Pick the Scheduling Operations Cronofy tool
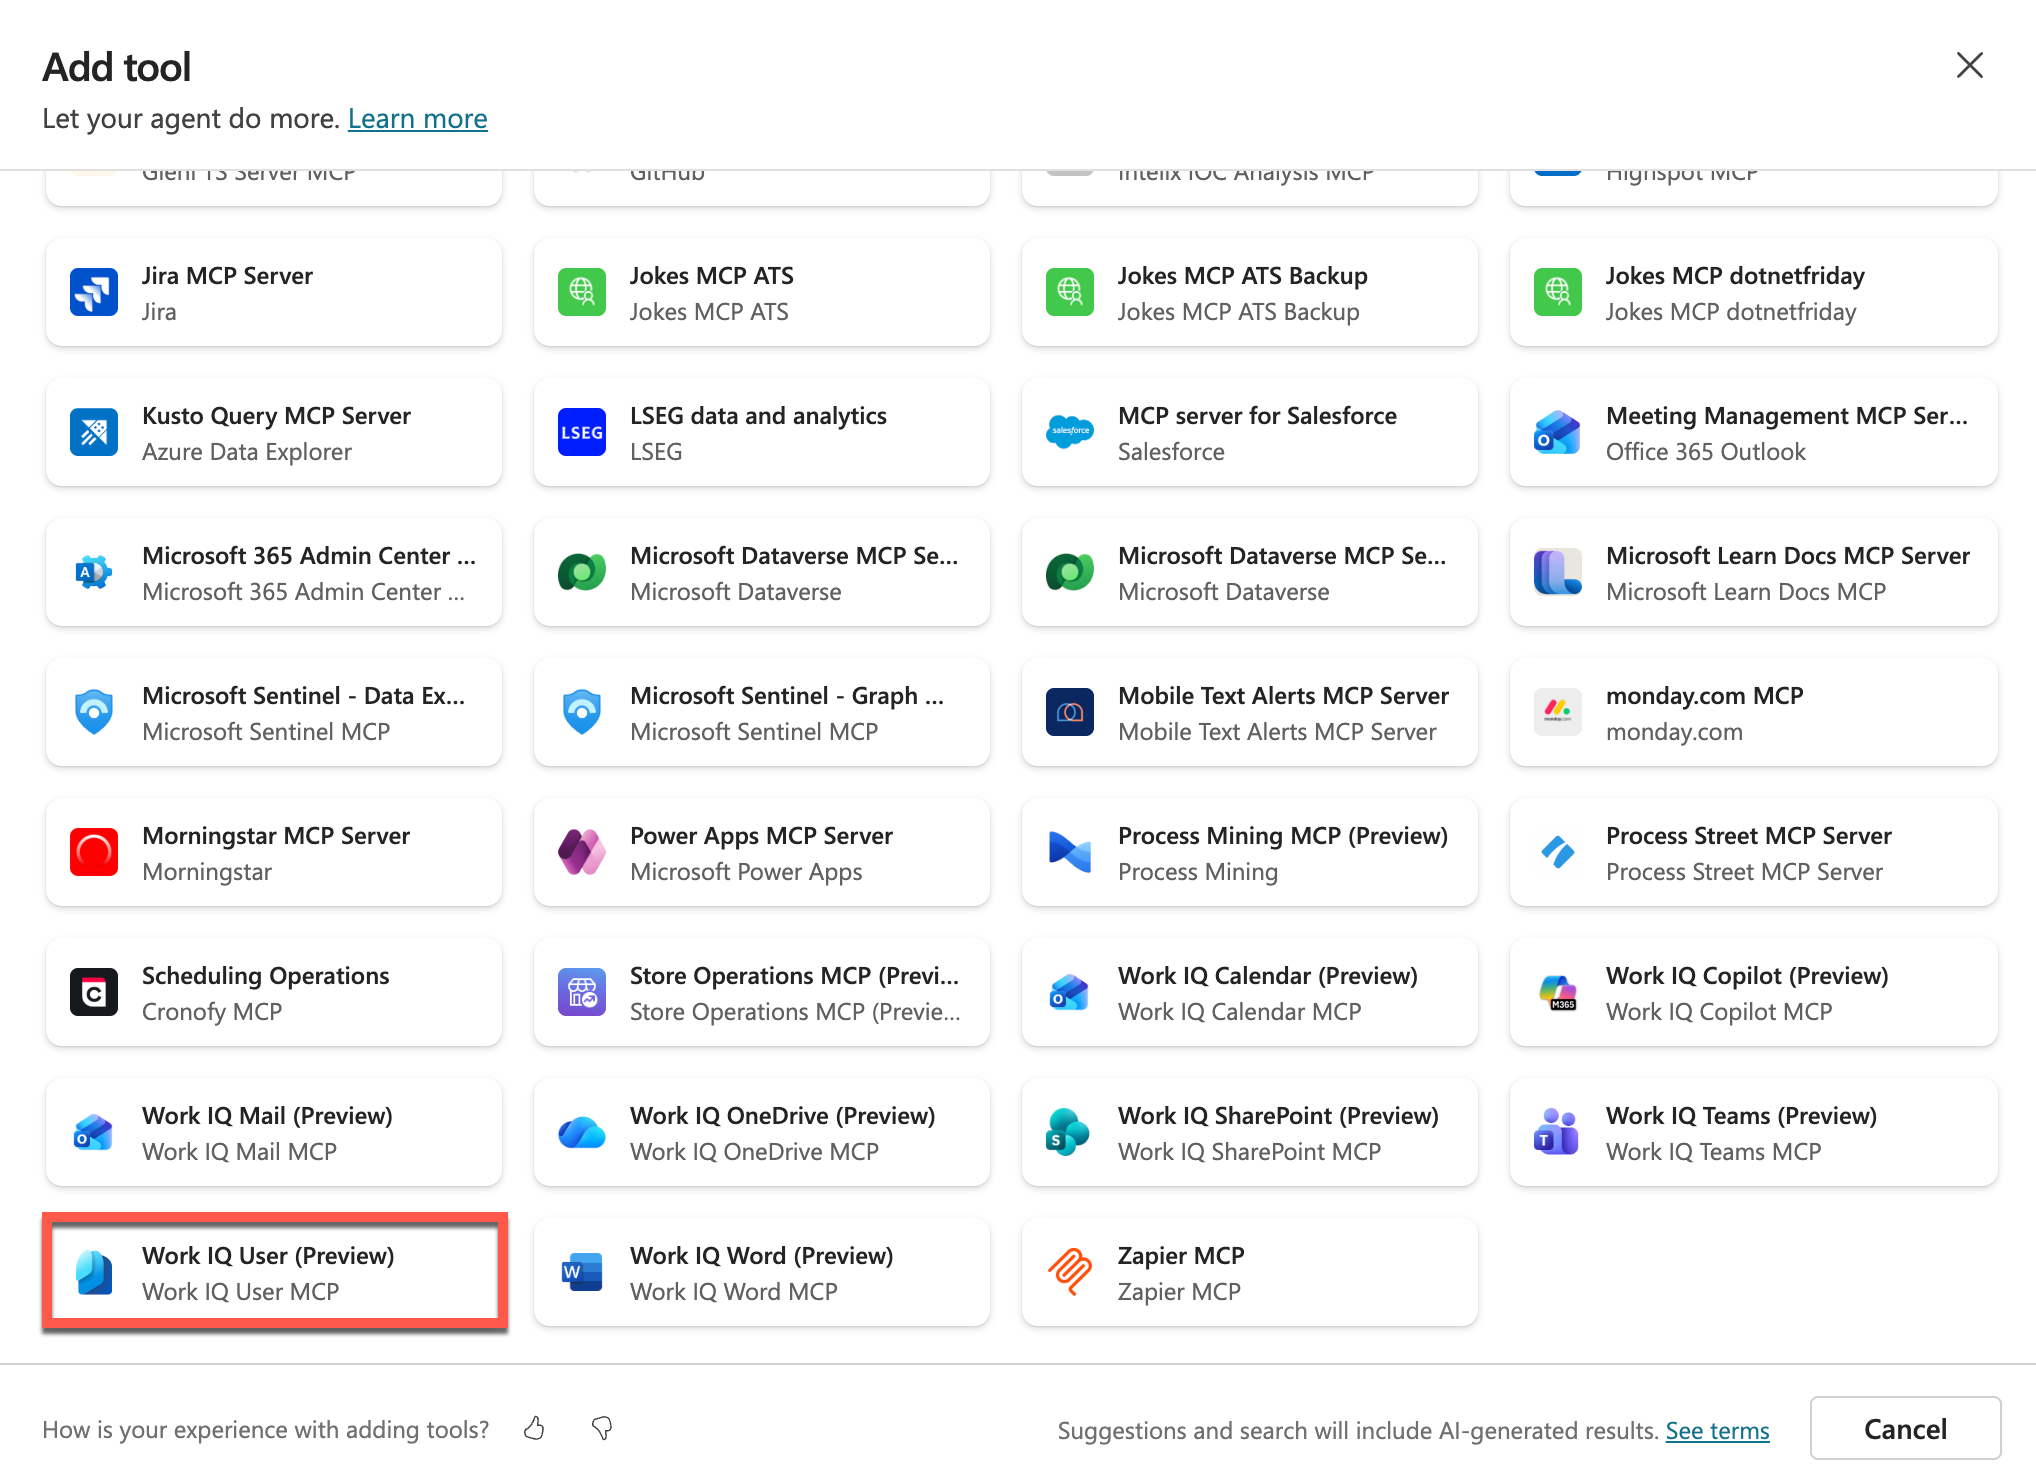Viewport: 2036px width, 1482px height. pyautogui.click(x=273, y=992)
